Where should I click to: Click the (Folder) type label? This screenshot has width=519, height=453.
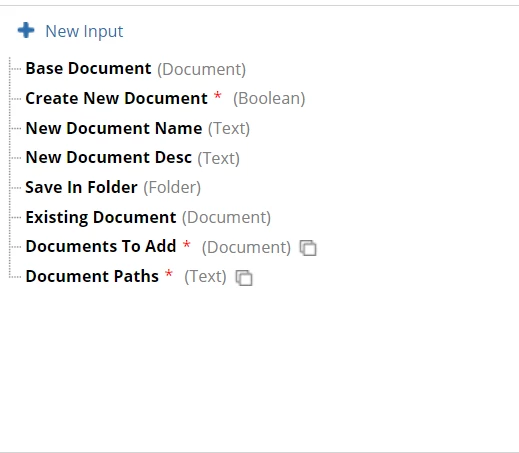(172, 188)
